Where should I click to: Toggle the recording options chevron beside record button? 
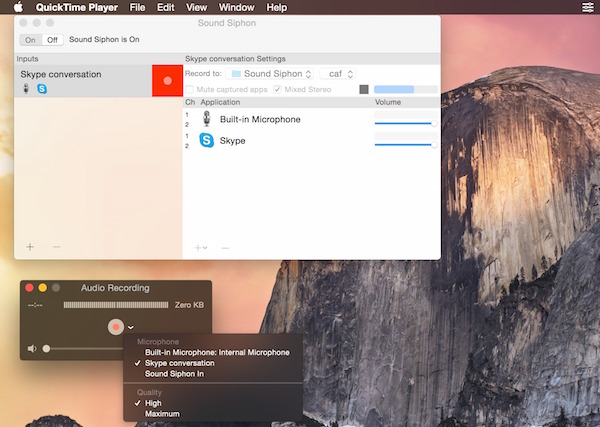pos(131,327)
